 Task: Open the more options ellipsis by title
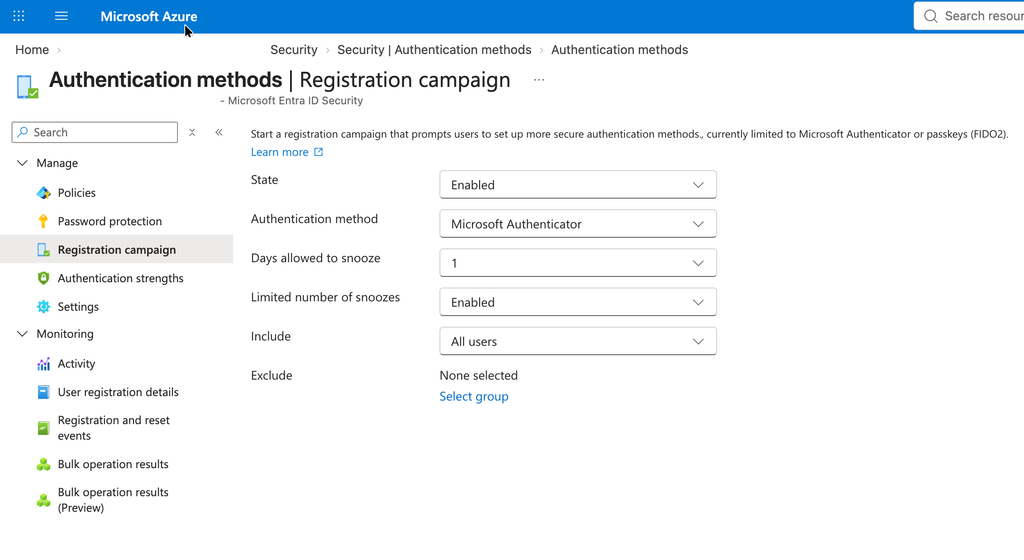(539, 80)
